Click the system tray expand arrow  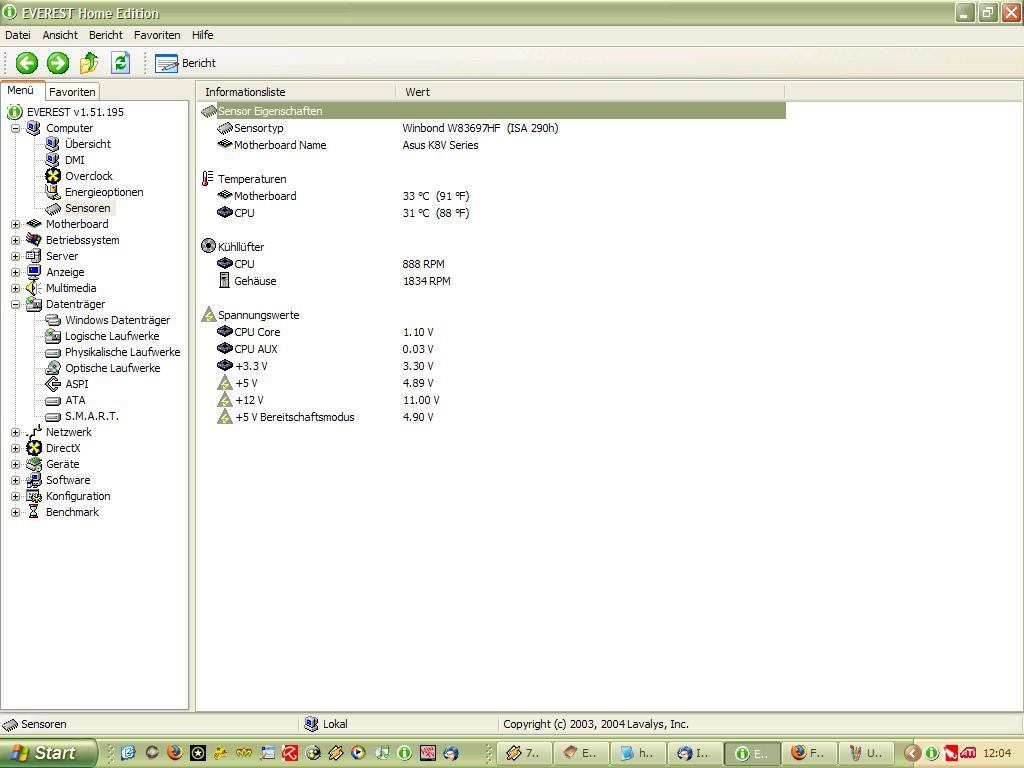point(912,753)
